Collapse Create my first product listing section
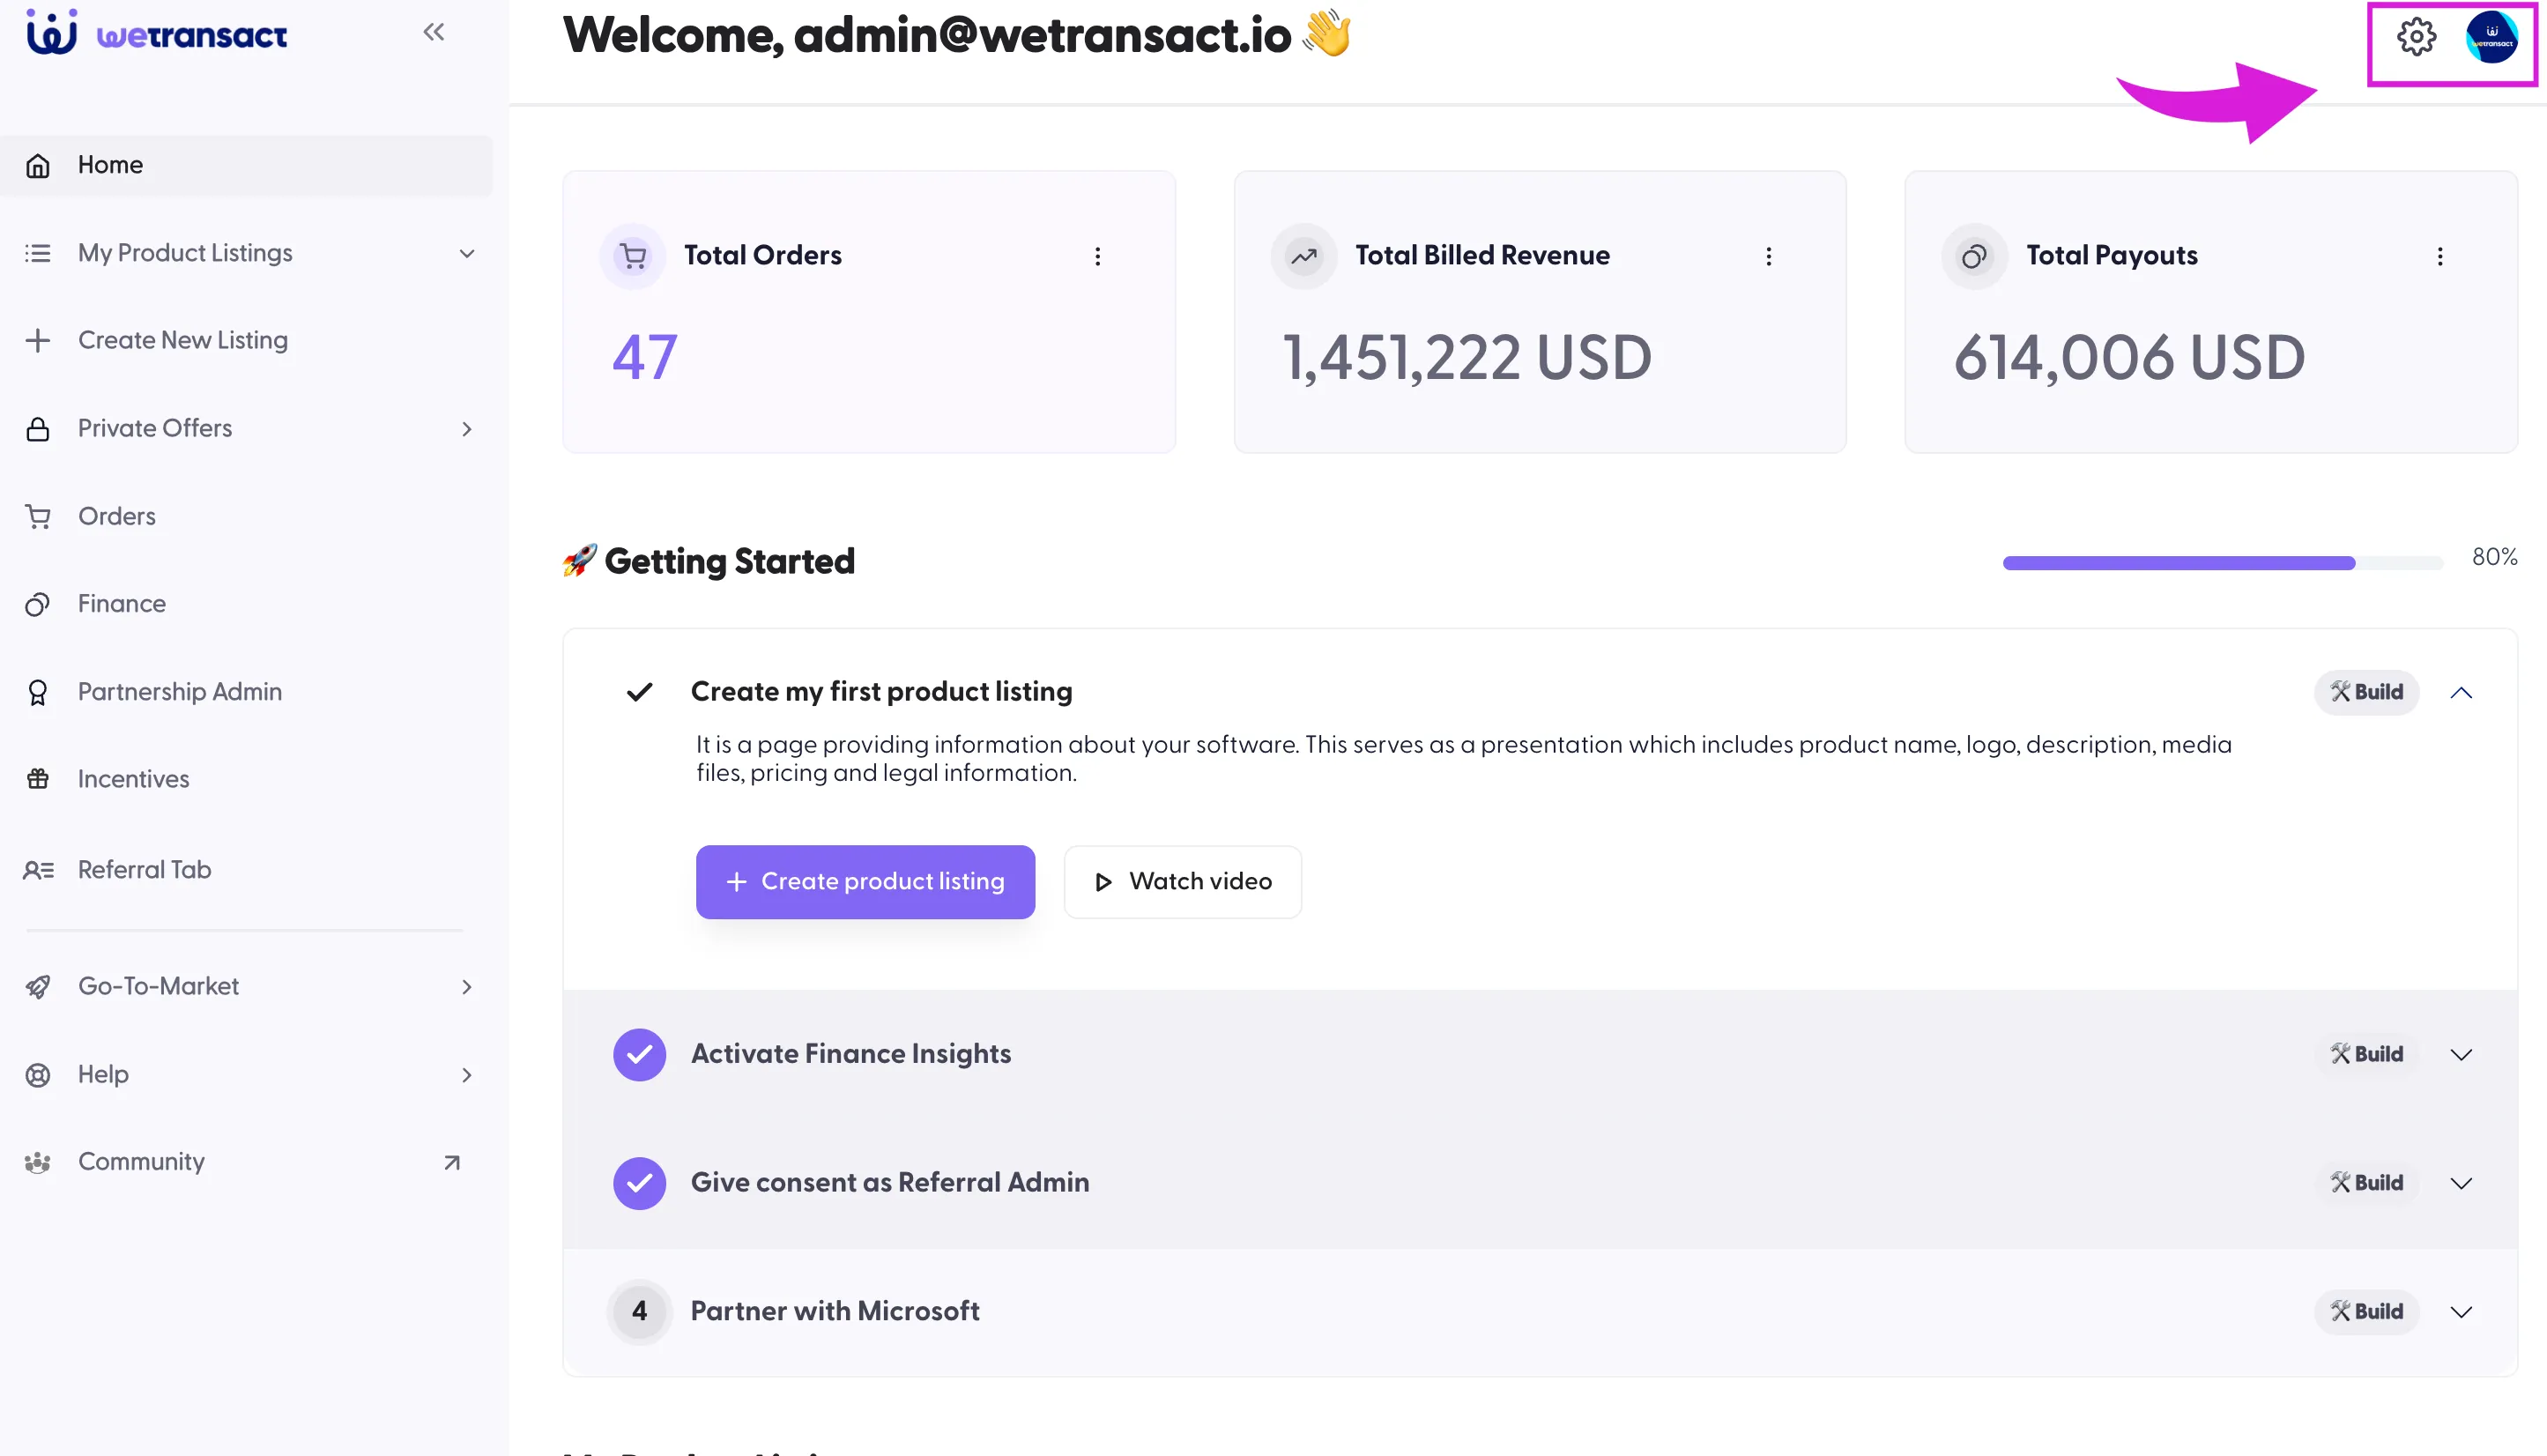2547x1456 pixels. point(2461,692)
